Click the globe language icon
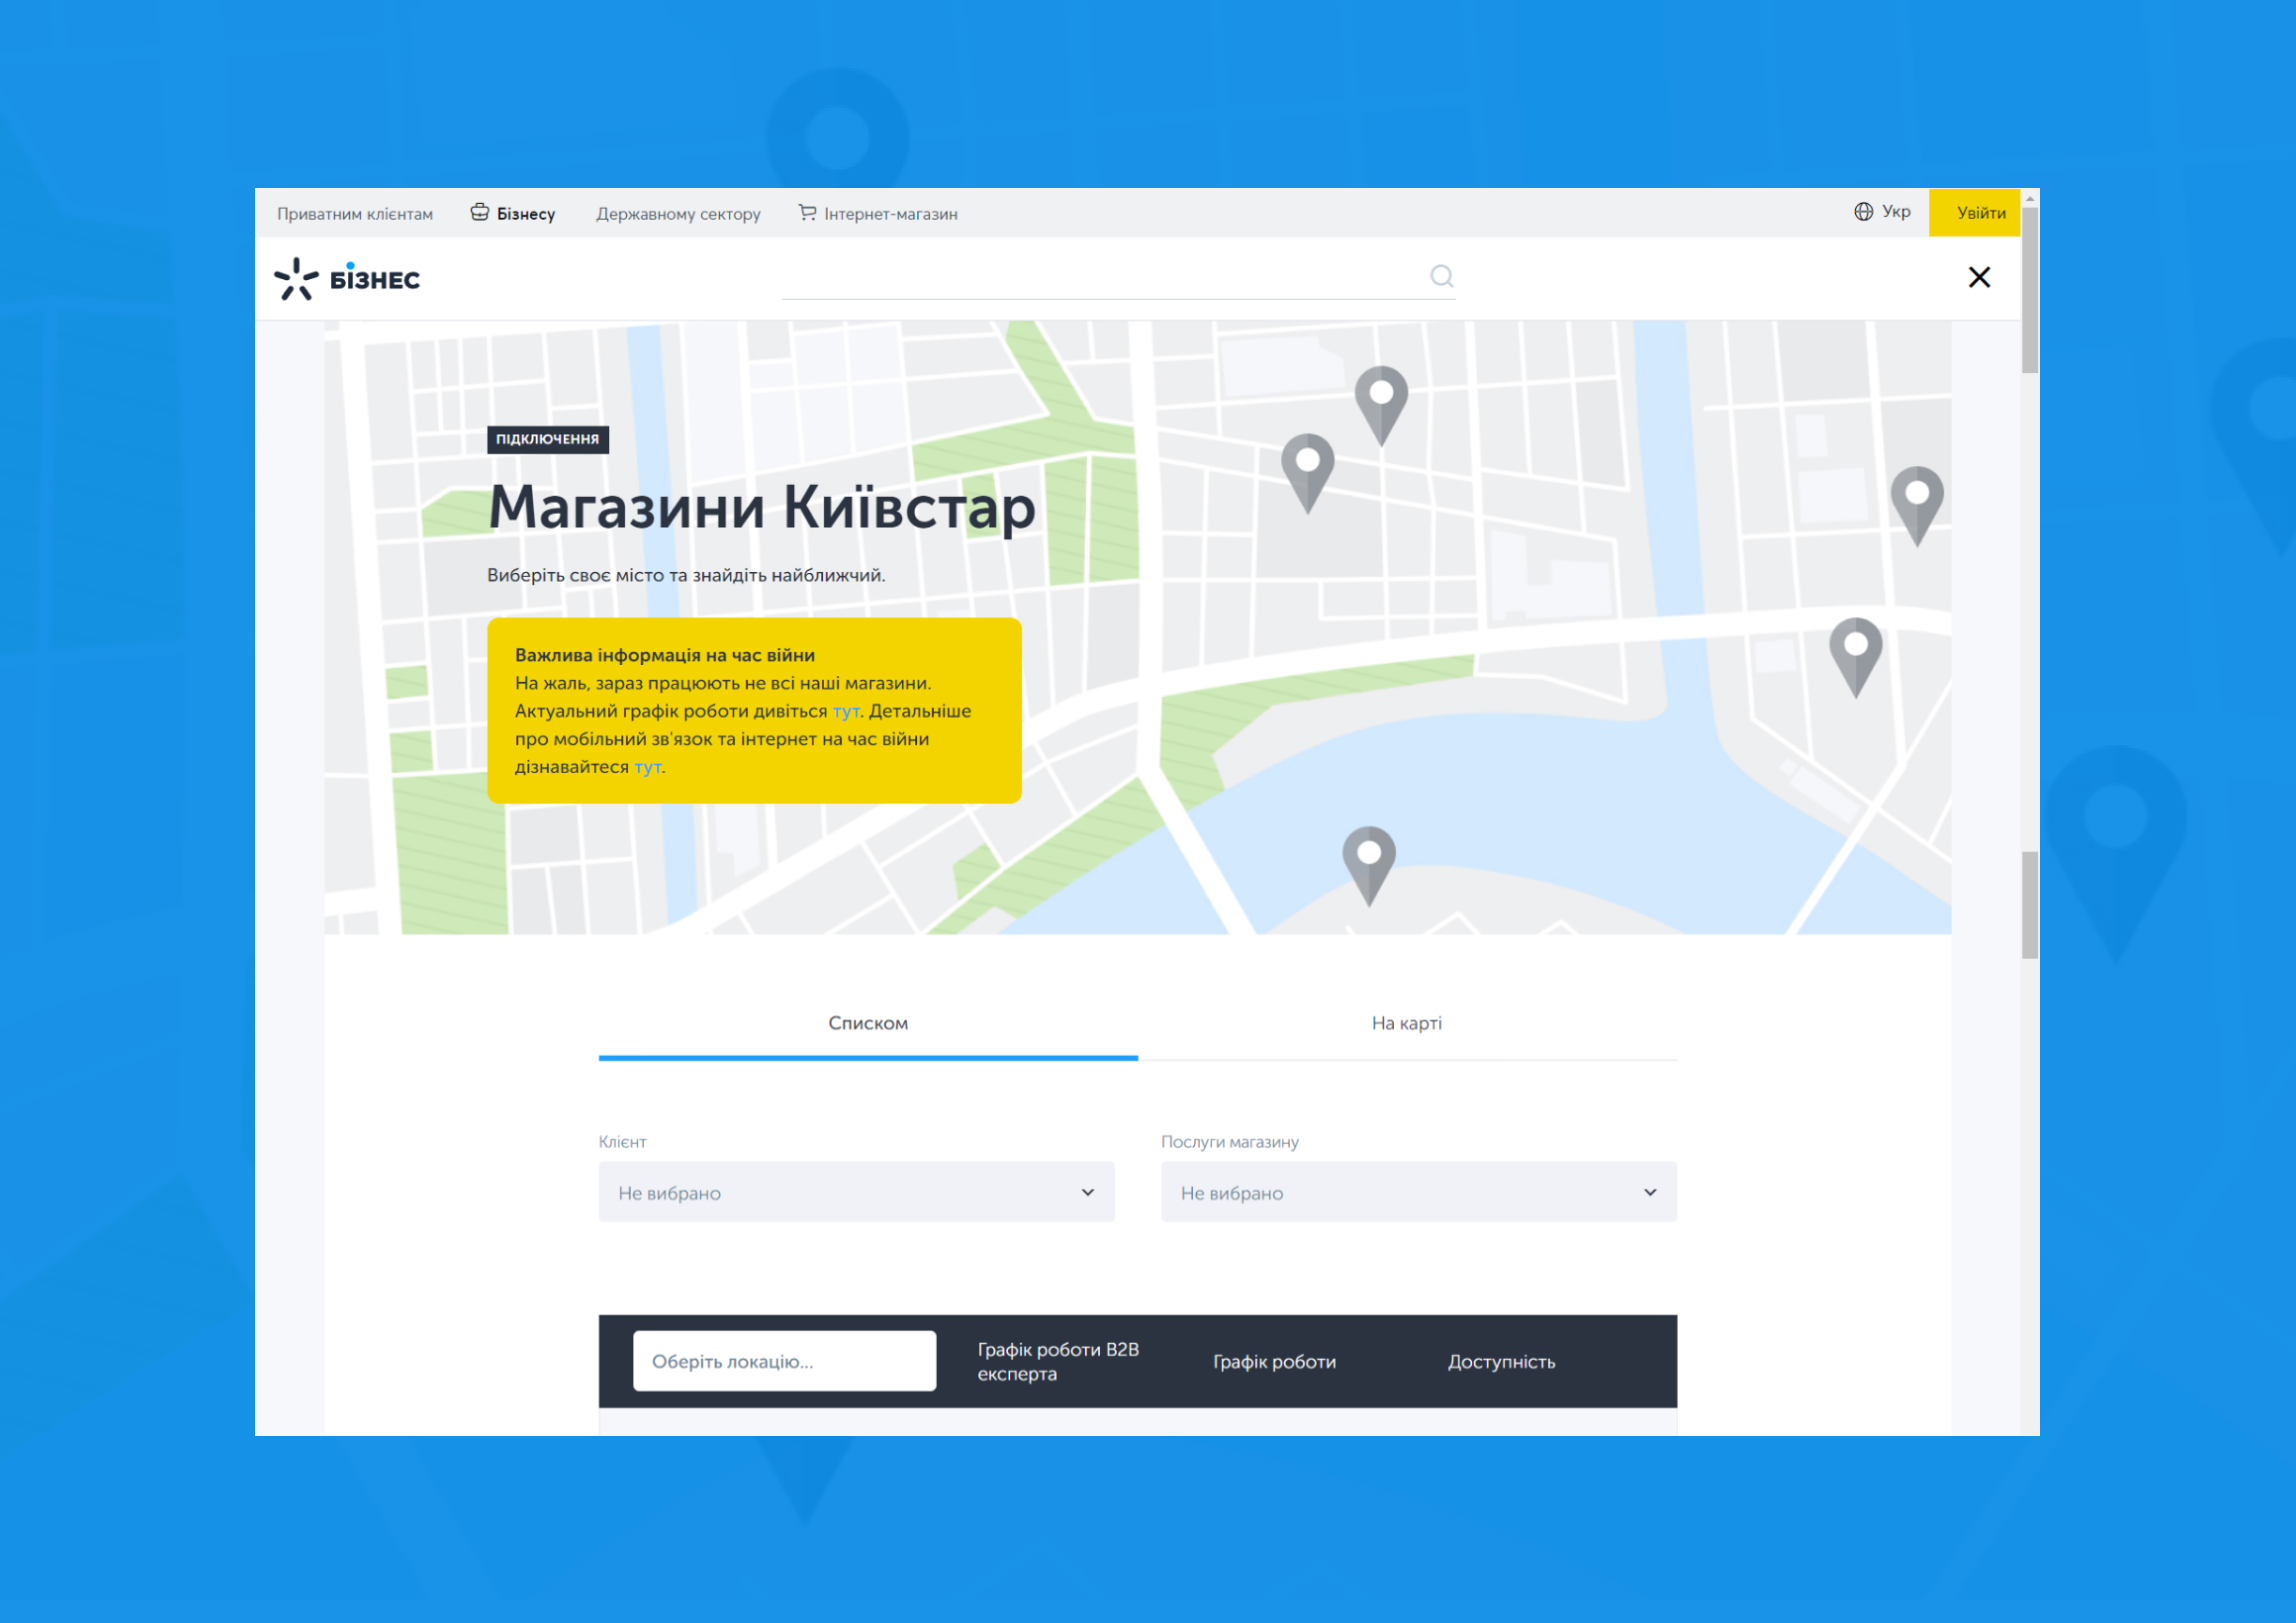 pos(1863,212)
